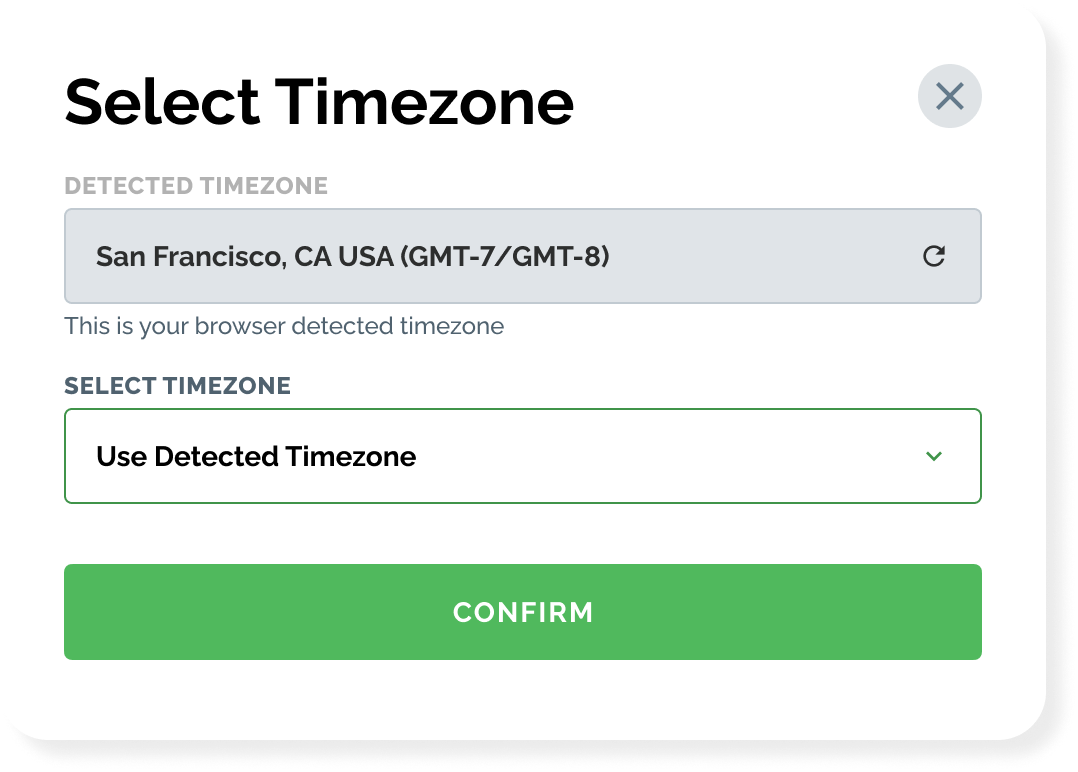Submit timezone choice with CONFIRM

click(522, 612)
